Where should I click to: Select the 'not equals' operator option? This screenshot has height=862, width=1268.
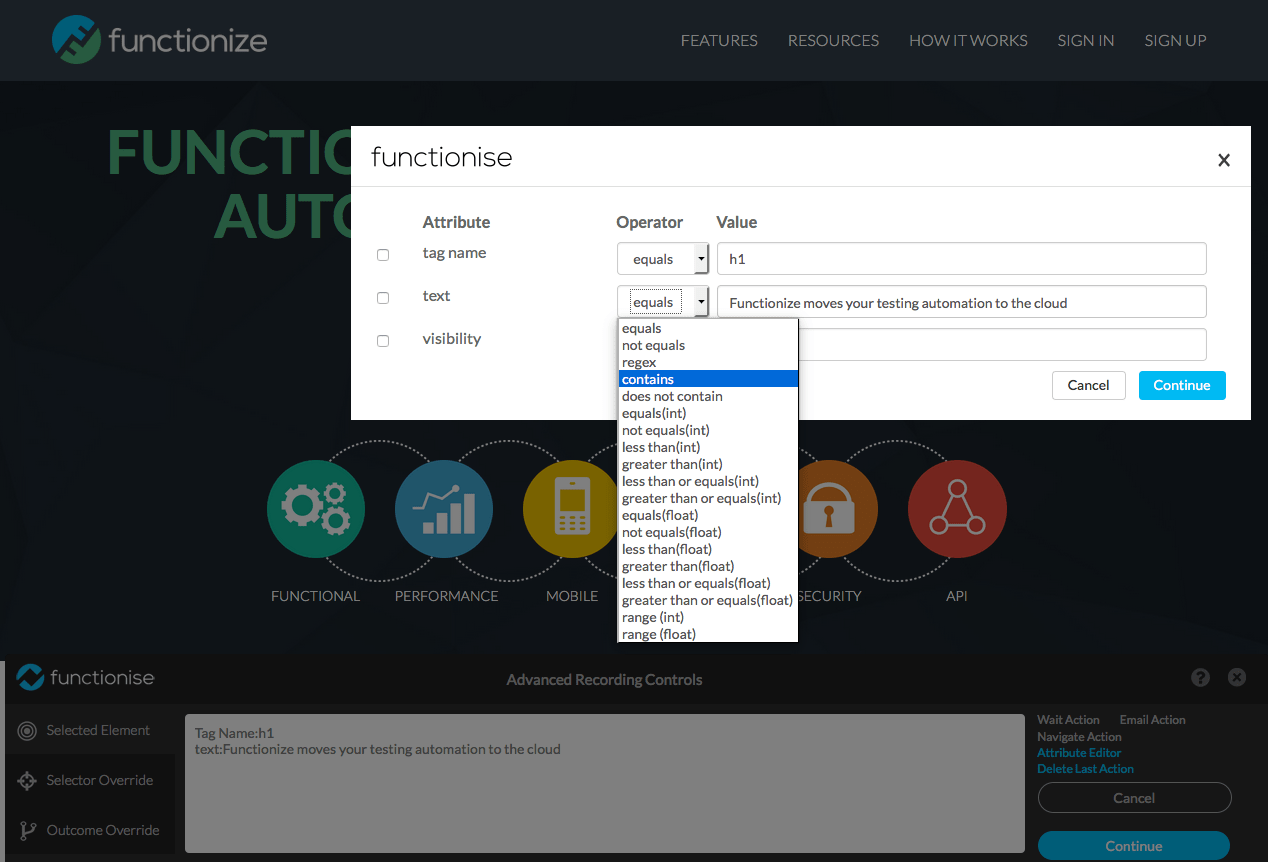[708, 345]
